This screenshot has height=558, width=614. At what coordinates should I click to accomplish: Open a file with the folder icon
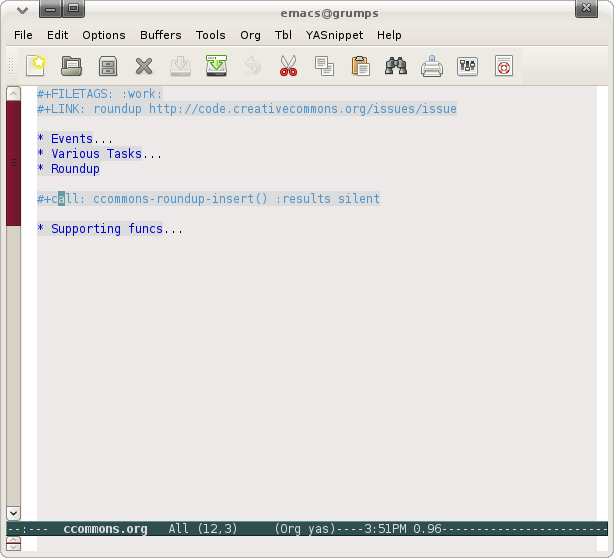pos(72,67)
